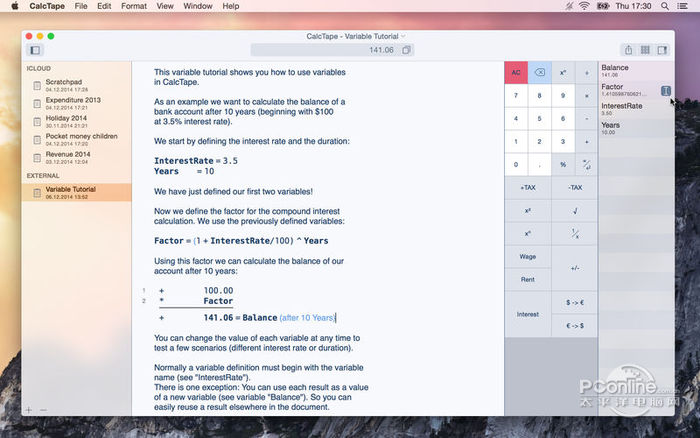The height and width of the screenshot is (438, 700).
Task: Select the Balance variable in list
Action: [636, 71]
